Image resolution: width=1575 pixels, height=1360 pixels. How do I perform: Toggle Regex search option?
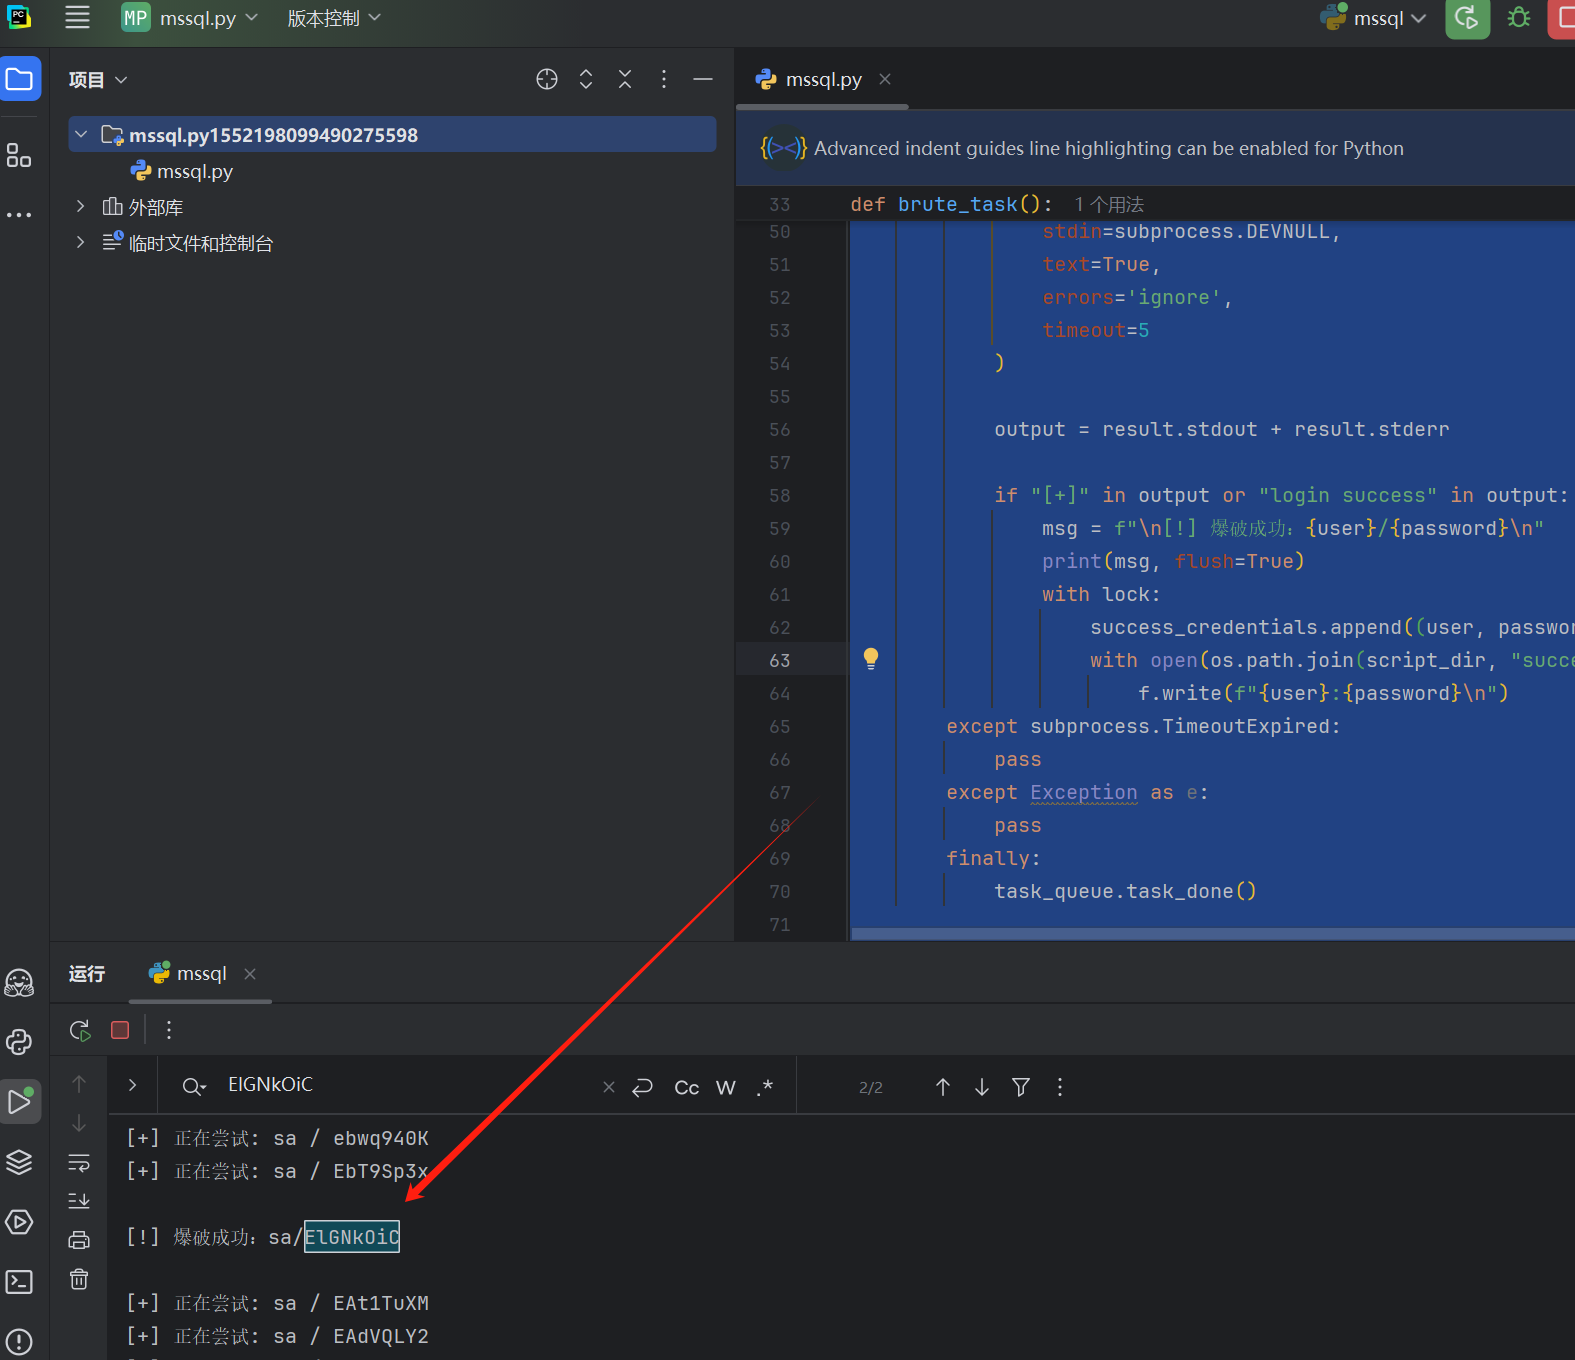(x=765, y=1087)
